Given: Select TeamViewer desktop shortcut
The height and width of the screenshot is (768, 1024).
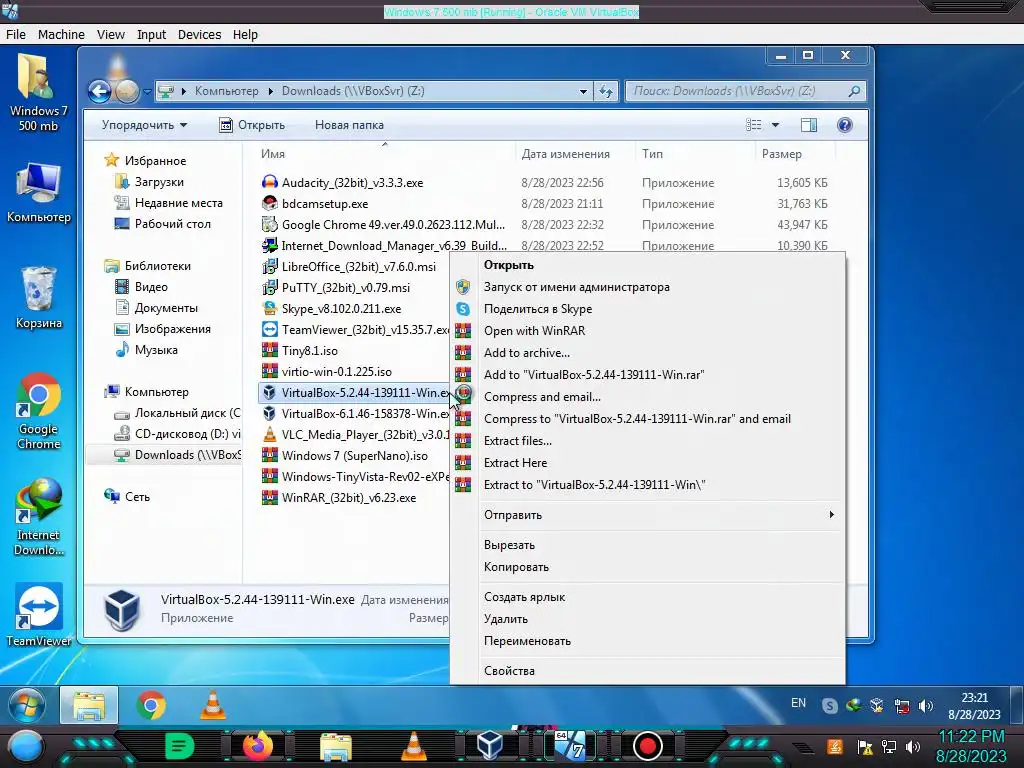Looking at the screenshot, I should pos(39,615).
